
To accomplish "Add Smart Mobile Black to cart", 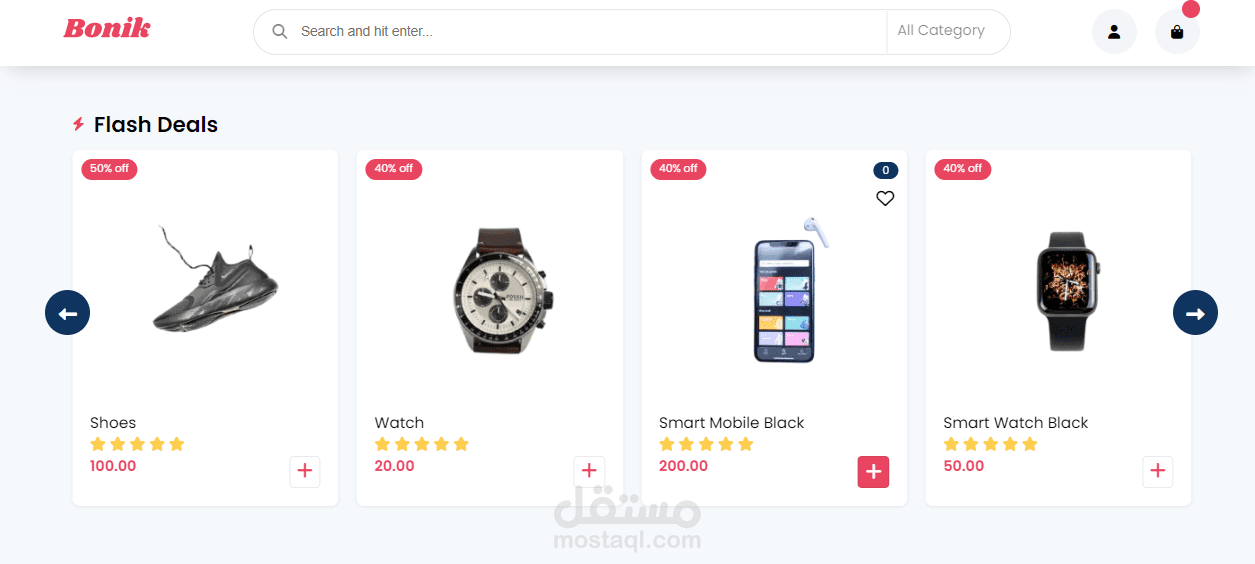I will point(873,472).
